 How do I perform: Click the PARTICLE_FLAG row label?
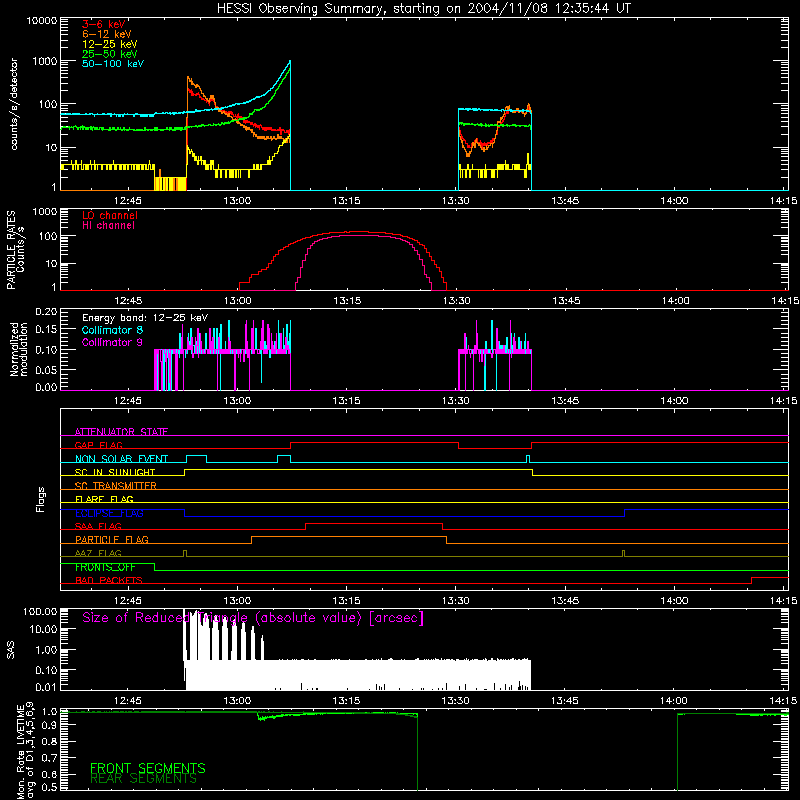pyautogui.click(x=112, y=539)
